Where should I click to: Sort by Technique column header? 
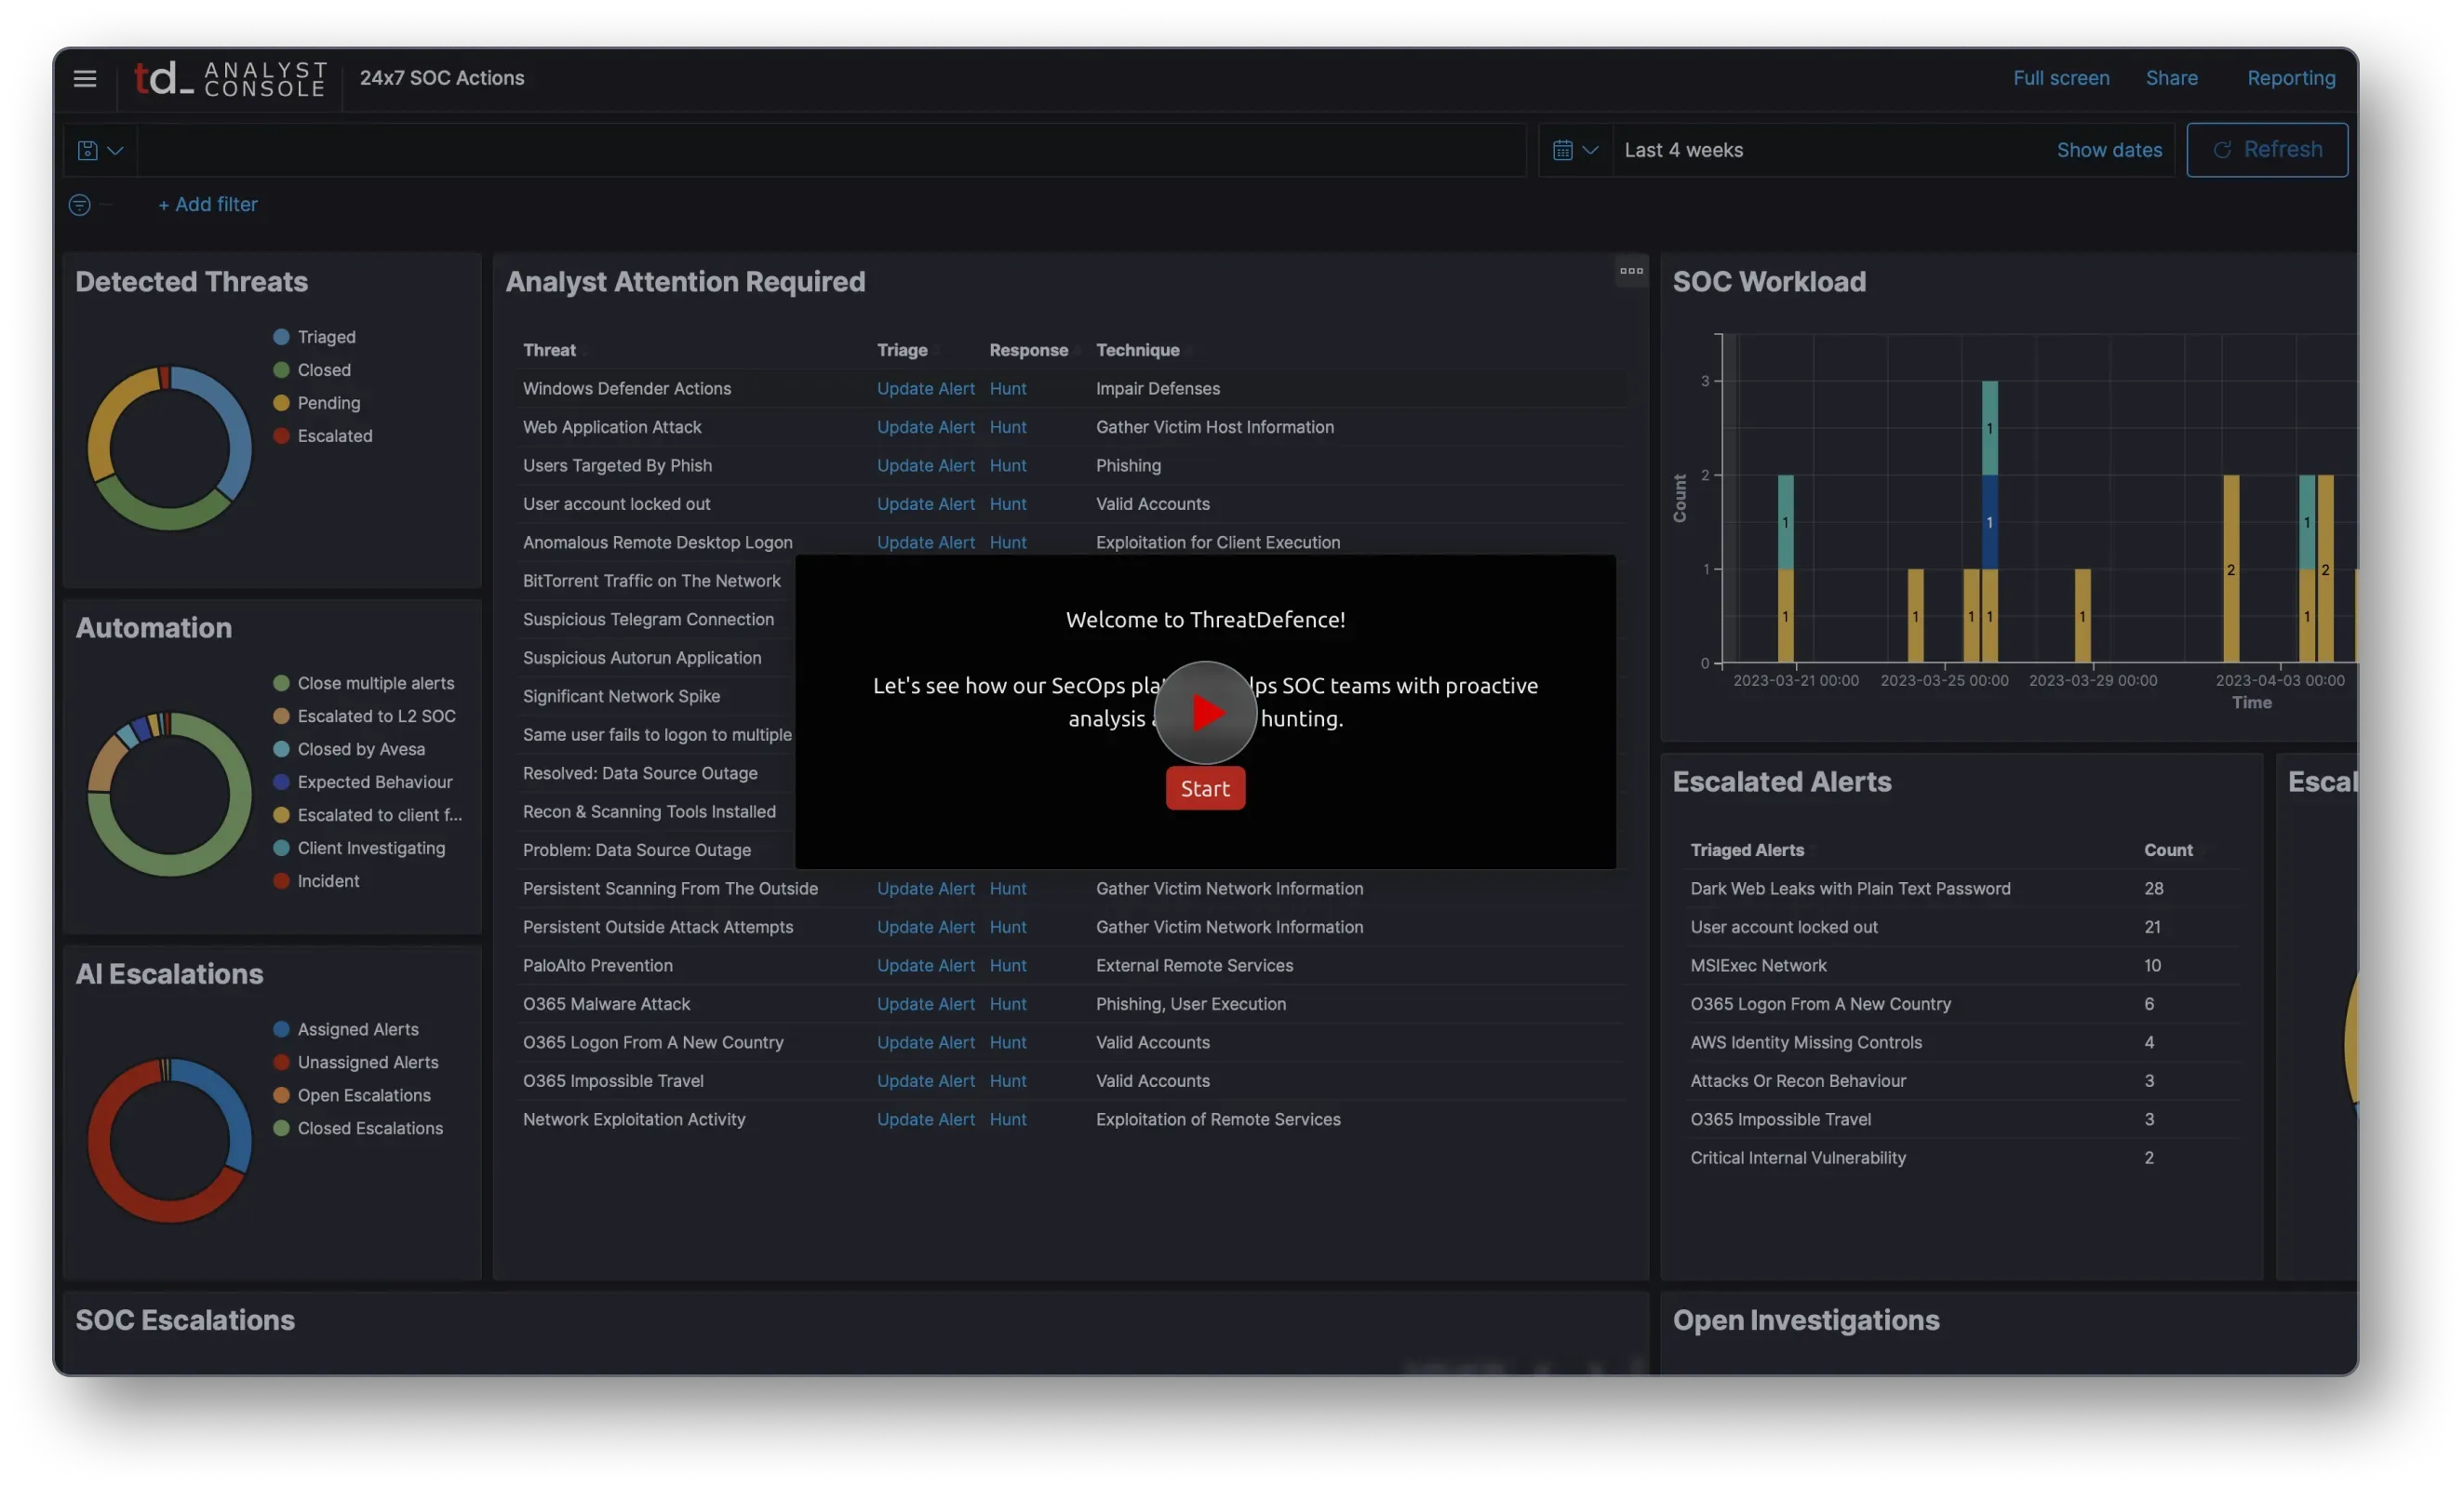[x=1137, y=350]
